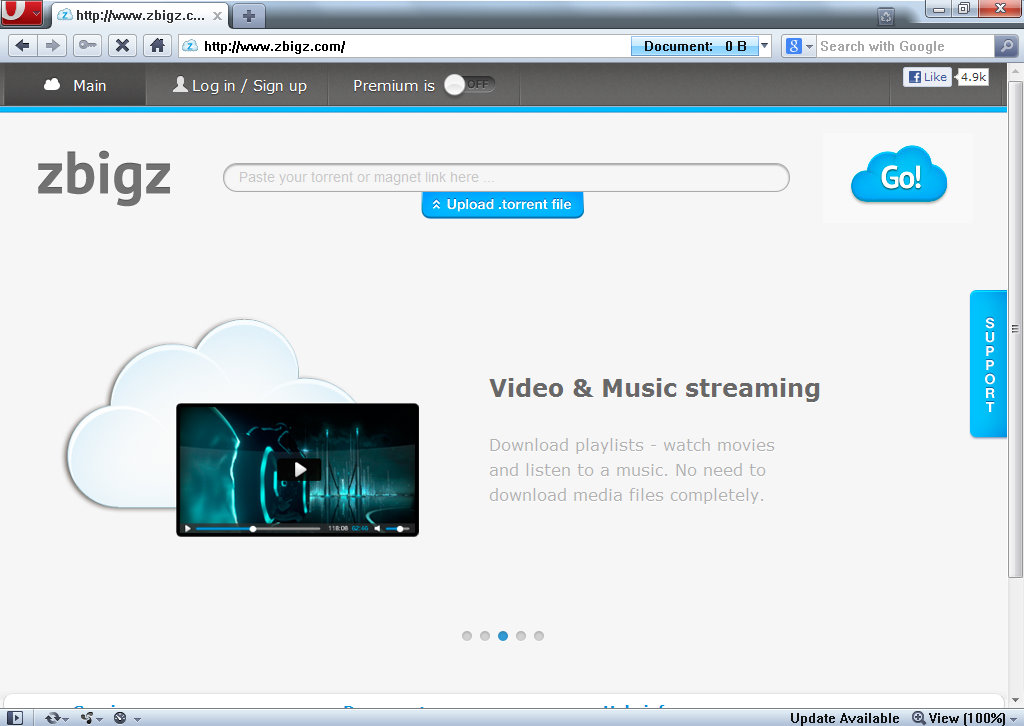Click the torrent or magnet link field
The width and height of the screenshot is (1024, 726).
506,178
